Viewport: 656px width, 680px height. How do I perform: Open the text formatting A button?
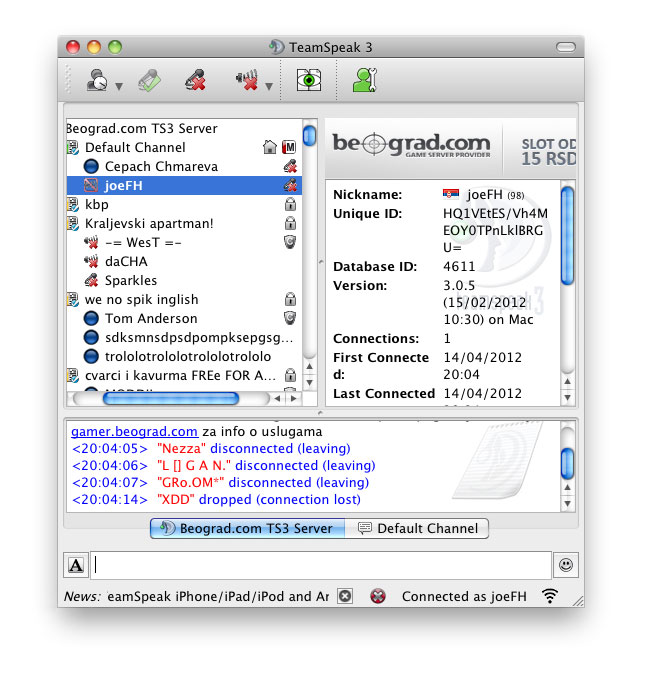(76, 565)
